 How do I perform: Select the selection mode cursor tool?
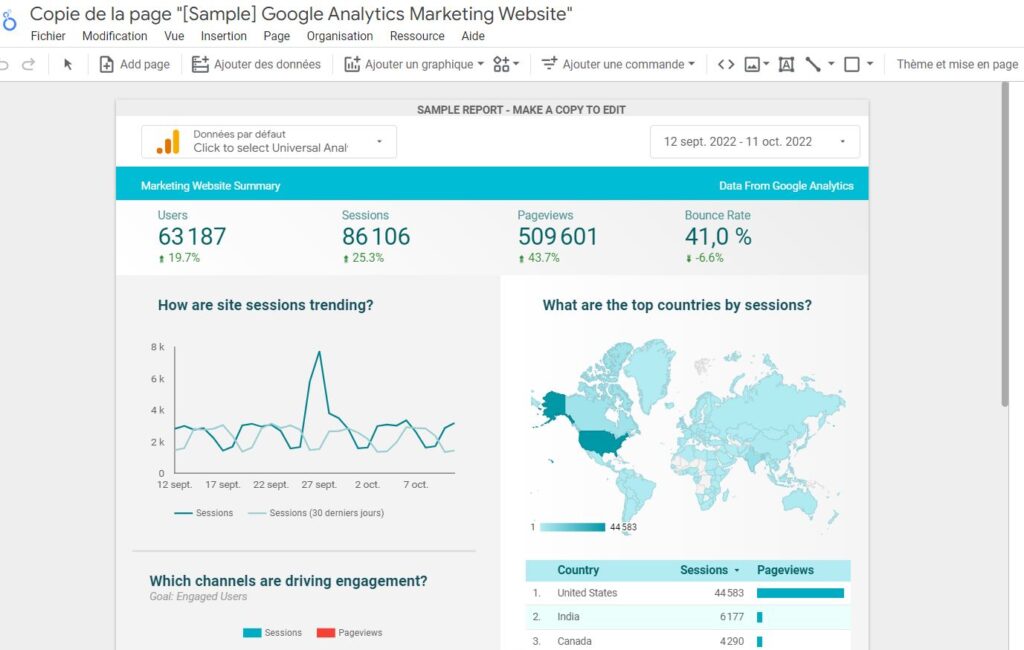pos(68,64)
